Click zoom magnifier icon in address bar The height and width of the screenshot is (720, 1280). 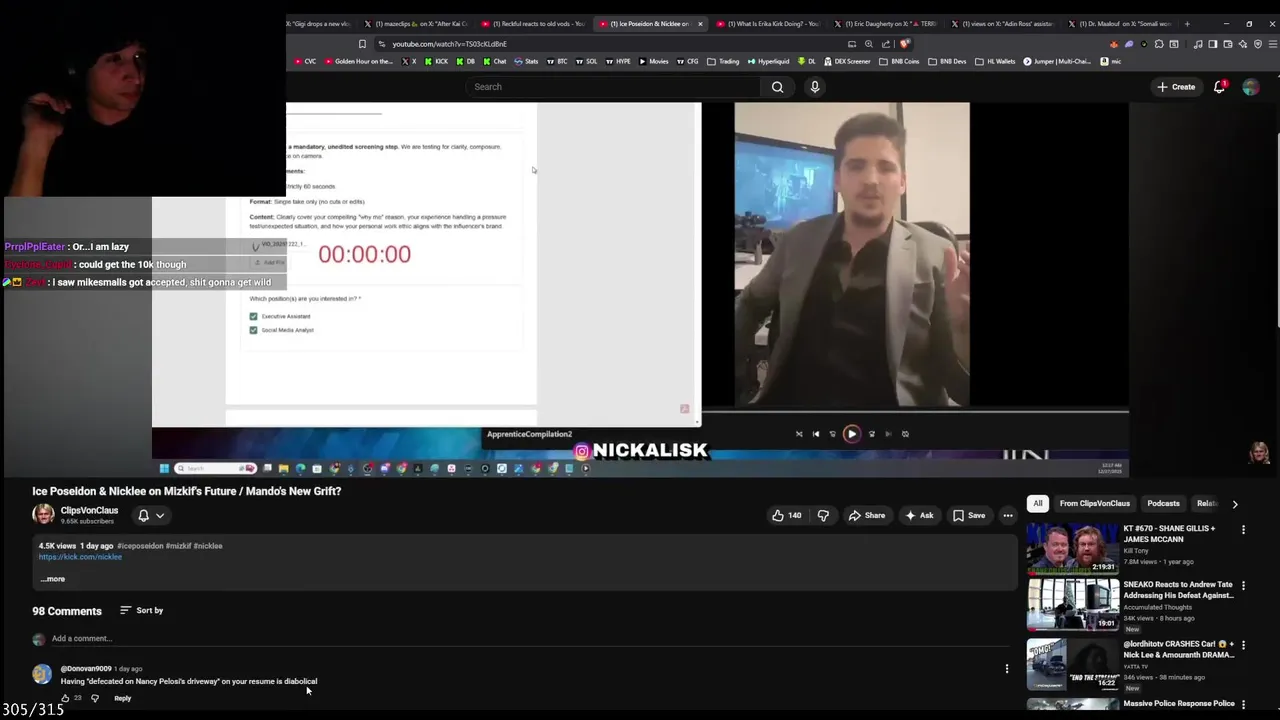pyautogui.click(x=868, y=44)
